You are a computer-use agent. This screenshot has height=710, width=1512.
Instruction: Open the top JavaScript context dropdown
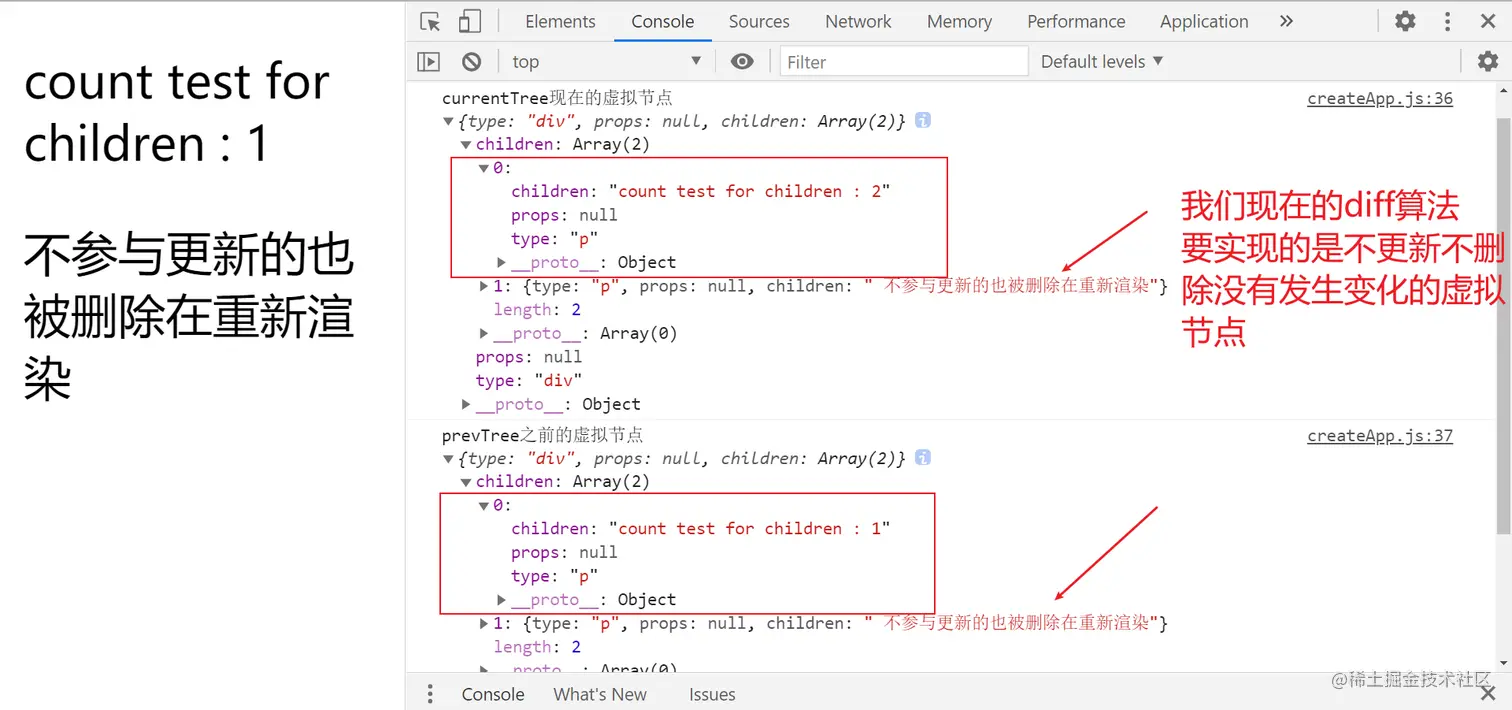click(606, 62)
